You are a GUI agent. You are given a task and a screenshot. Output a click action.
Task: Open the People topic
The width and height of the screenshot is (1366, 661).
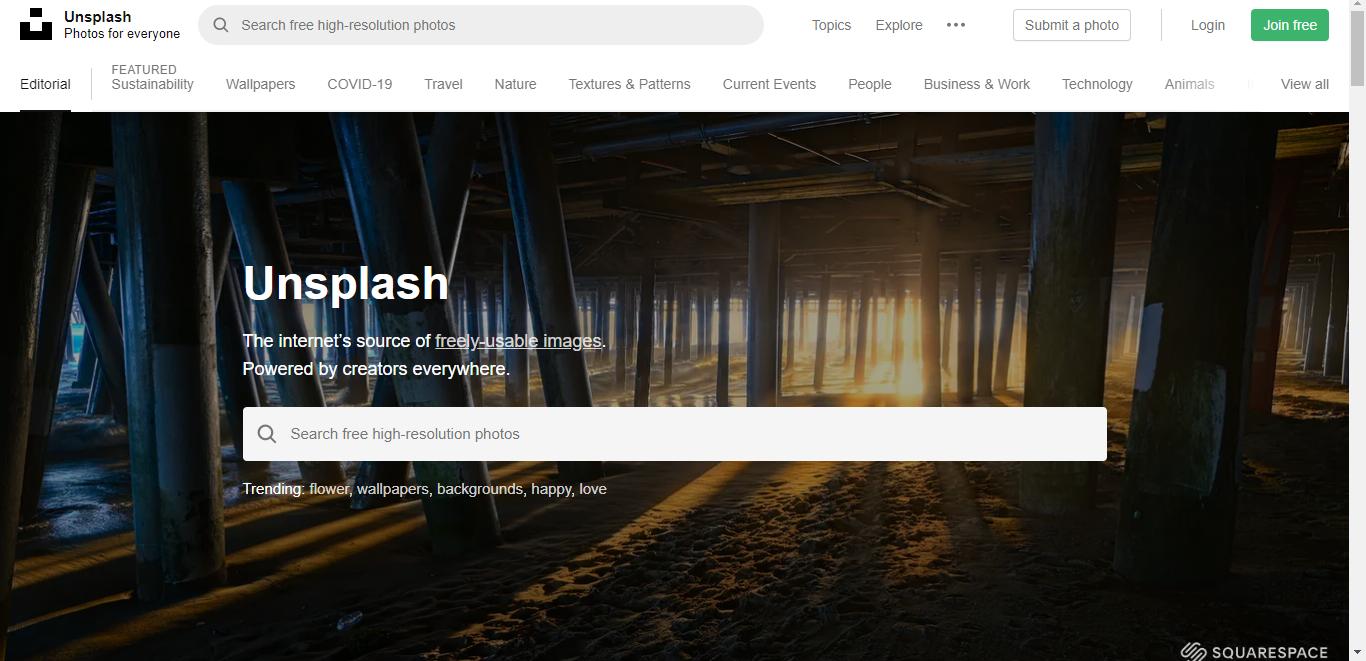[x=870, y=84]
